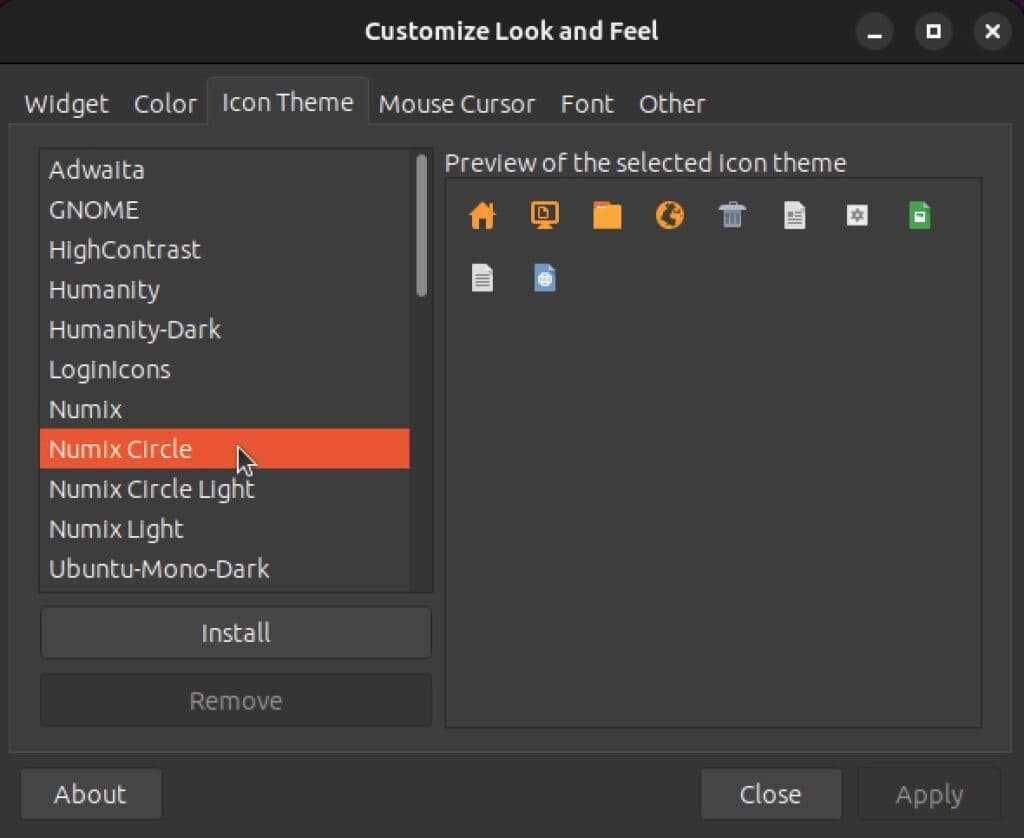Select Humanity-Dark icon theme

(225, 329)
